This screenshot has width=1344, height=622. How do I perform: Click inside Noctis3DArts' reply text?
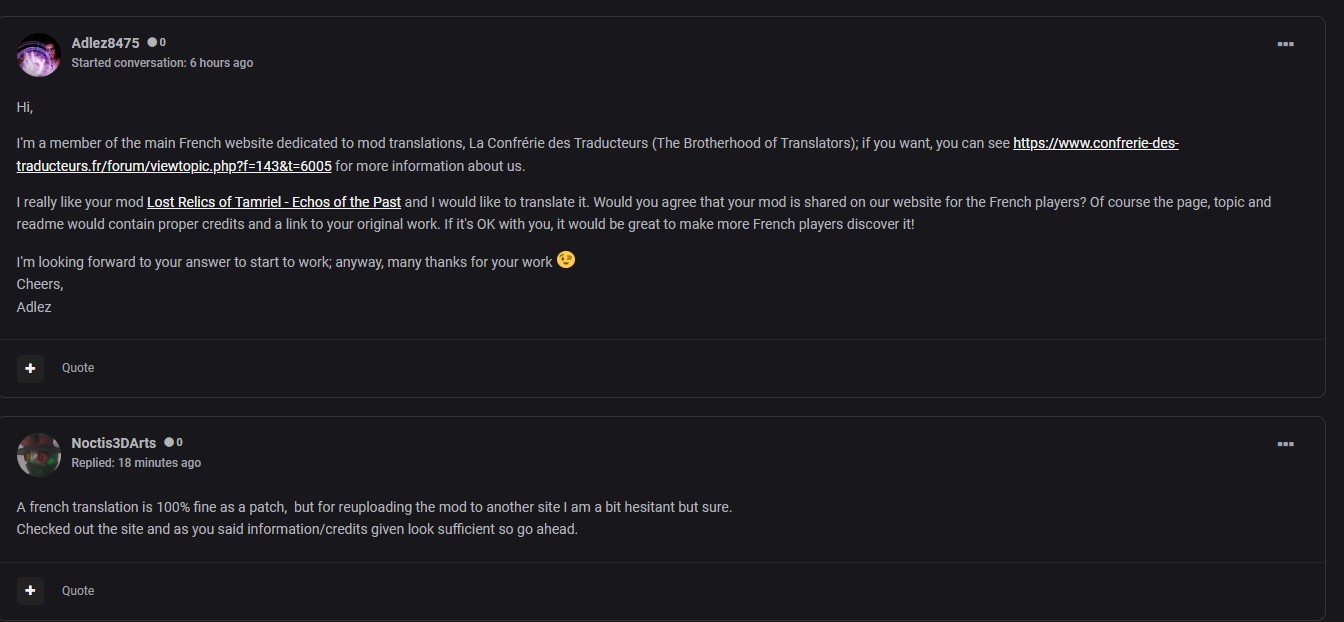[x=374, y=518]
